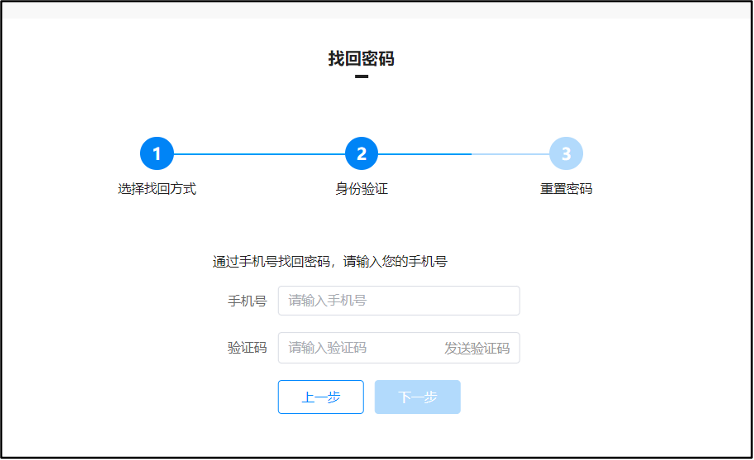The image size is (754, 460).
Task: Click progress line between steps 1 and 2
Action: (259, 154)
